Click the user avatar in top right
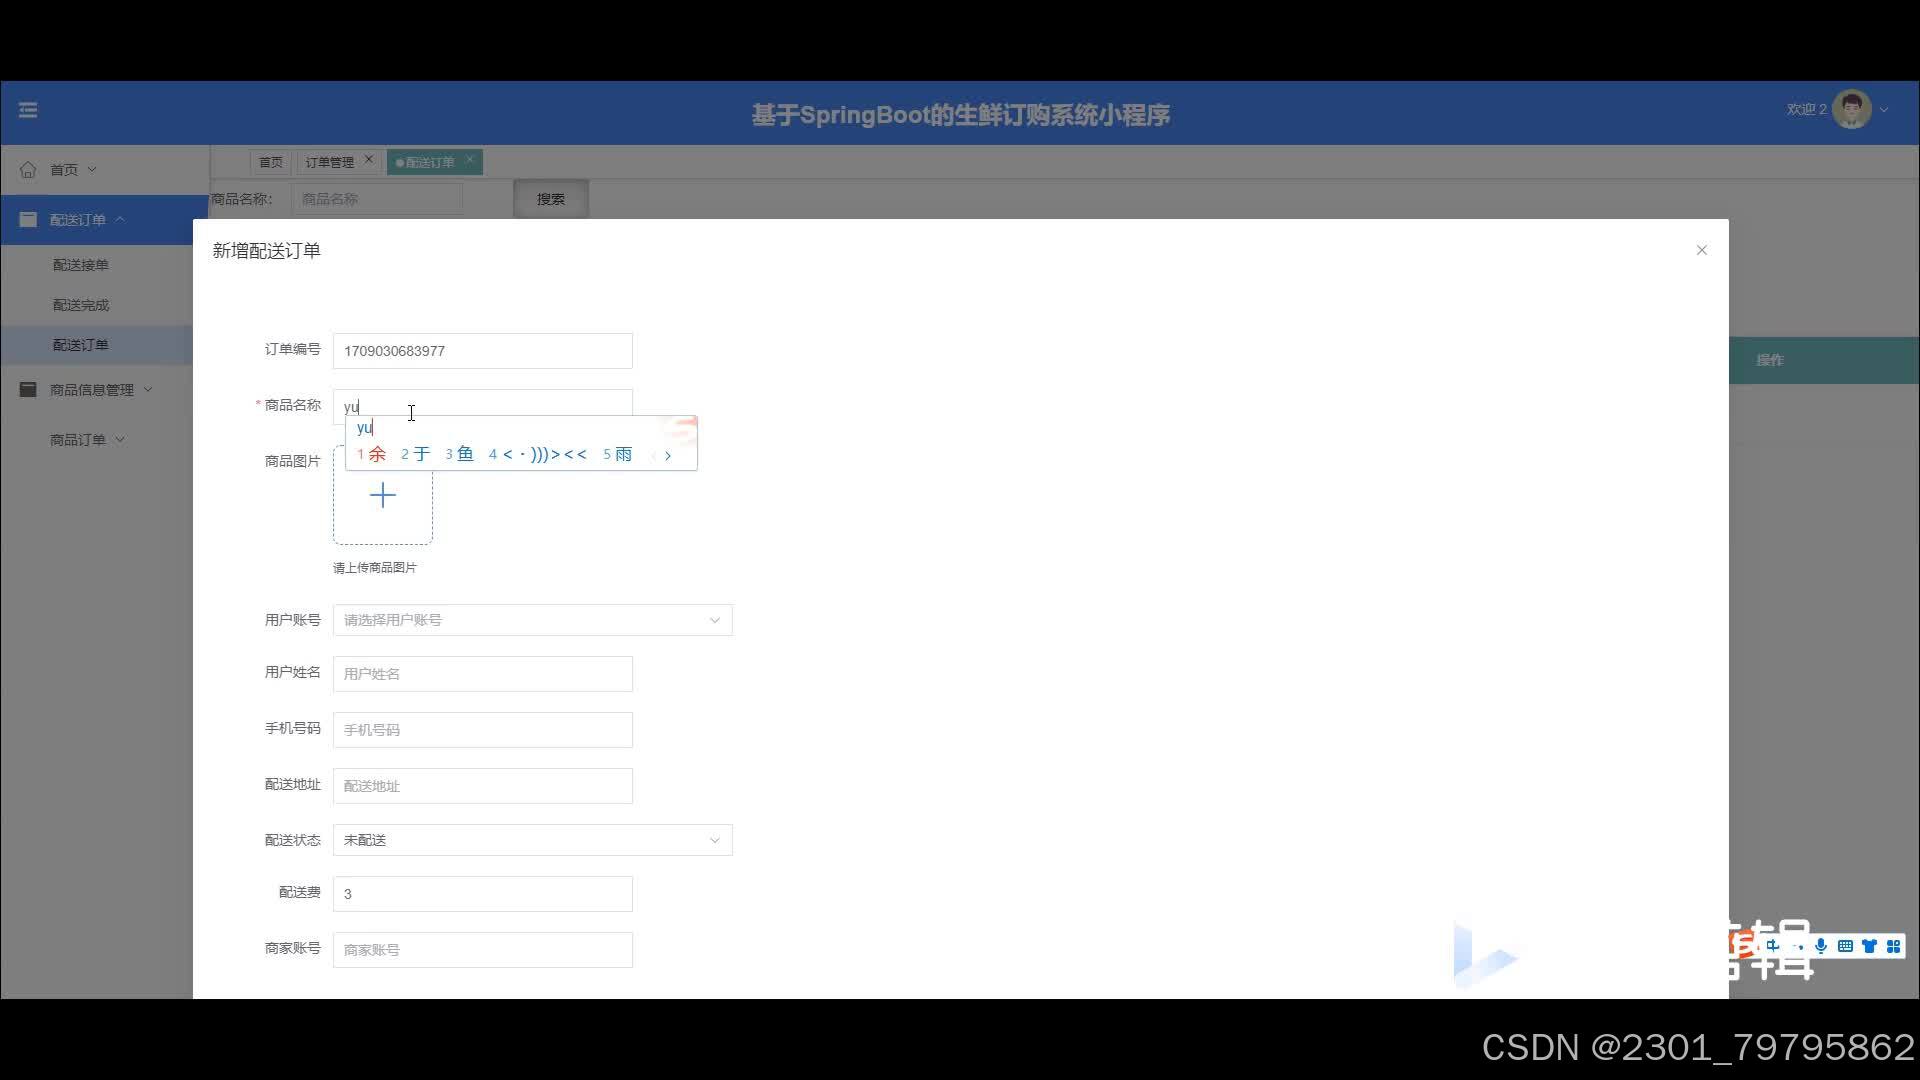Image resolution: width=1920 pixels, height=1080 pixels. click(1852, 110)
